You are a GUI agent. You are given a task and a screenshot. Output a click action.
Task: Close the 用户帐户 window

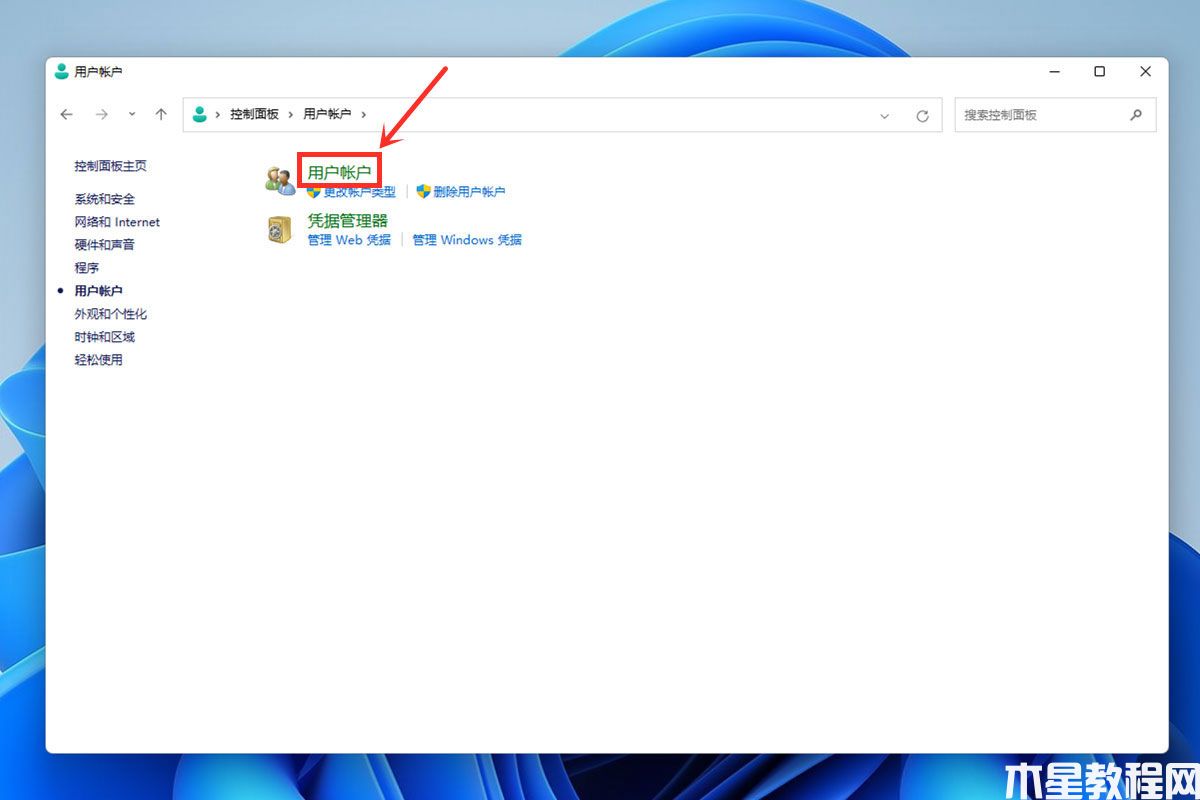click(x=1146, y=72)
